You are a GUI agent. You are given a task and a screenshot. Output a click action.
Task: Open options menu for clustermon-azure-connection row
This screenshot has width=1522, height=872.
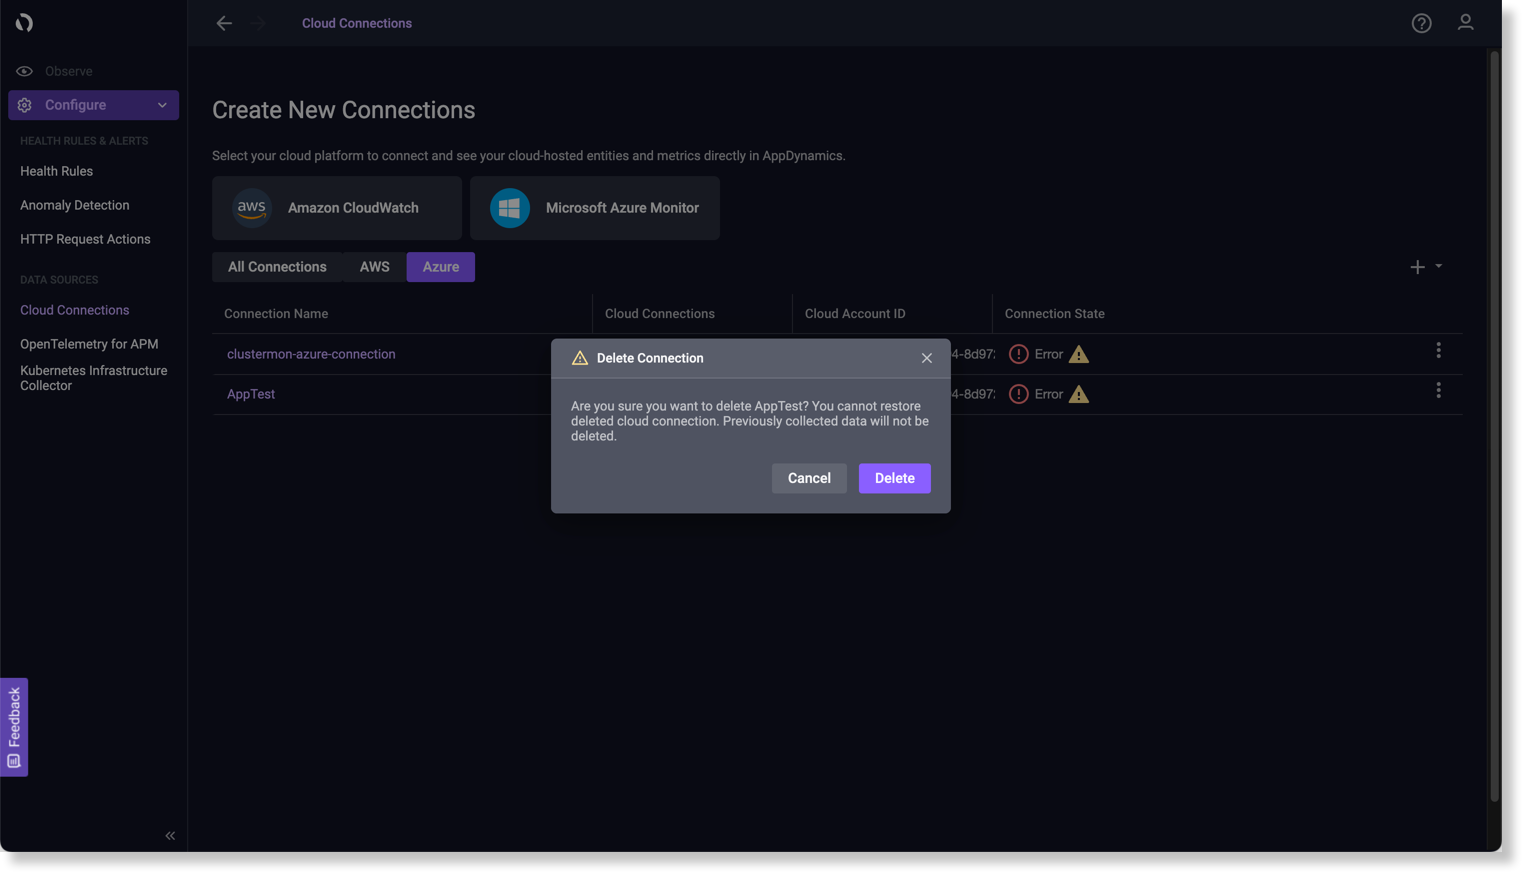pos(1438,350)
